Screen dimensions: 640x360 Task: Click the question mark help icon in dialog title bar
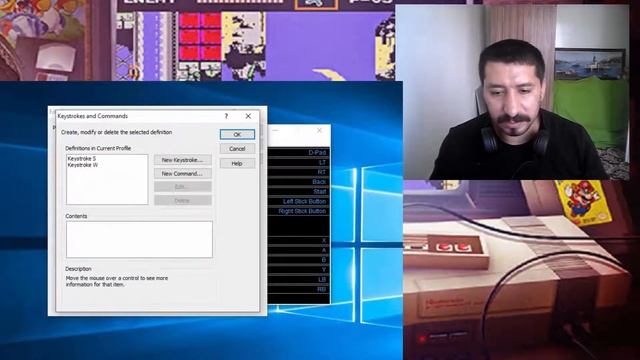tap(227, 116)
